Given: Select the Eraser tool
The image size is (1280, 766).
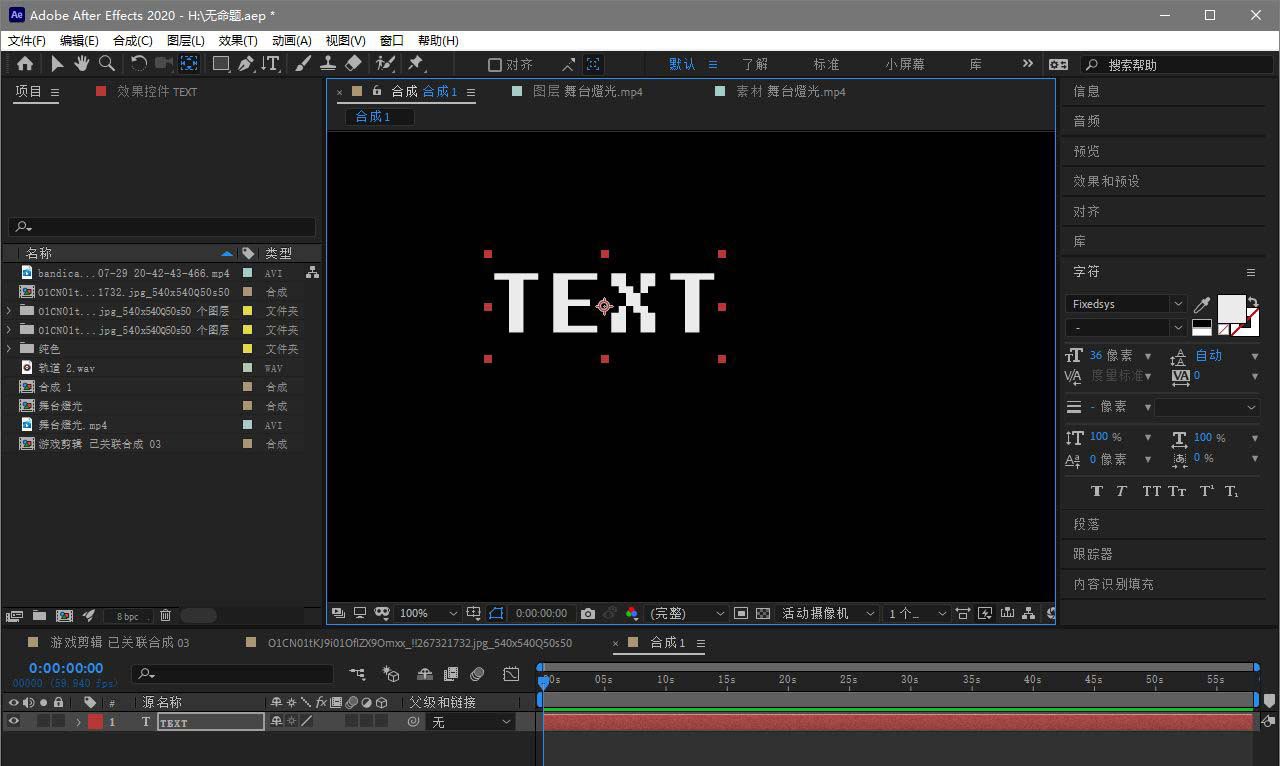Looking at the screenshot, I should coord(353,64).
